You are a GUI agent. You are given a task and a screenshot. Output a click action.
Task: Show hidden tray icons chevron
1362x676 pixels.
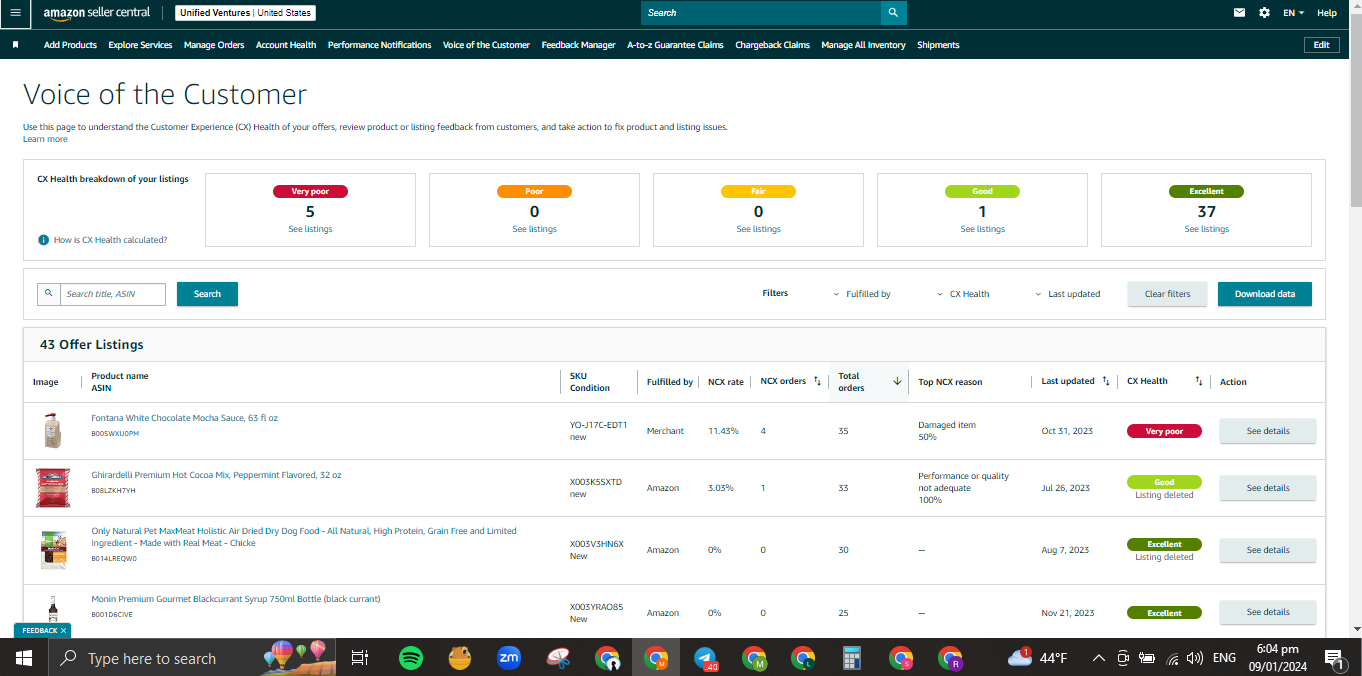click(x=1099, y=658)
